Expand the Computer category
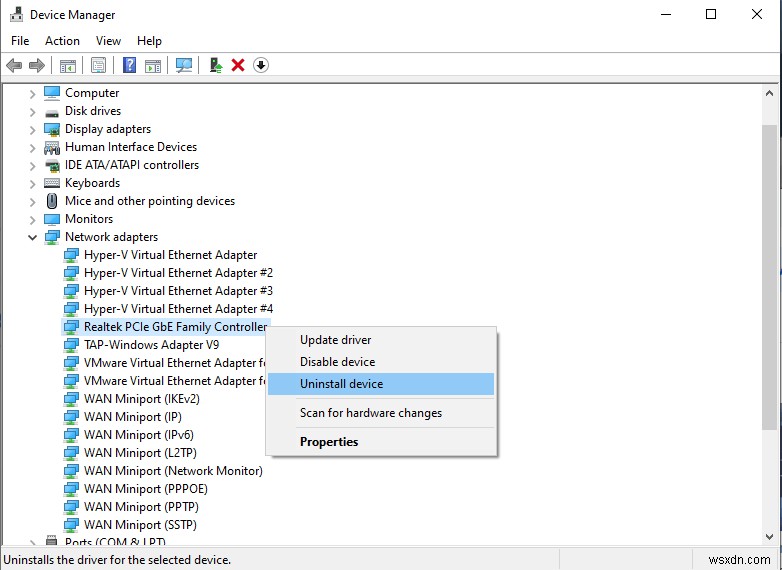Viewport: 782px width, 570px height. click(x=32, y=93)
